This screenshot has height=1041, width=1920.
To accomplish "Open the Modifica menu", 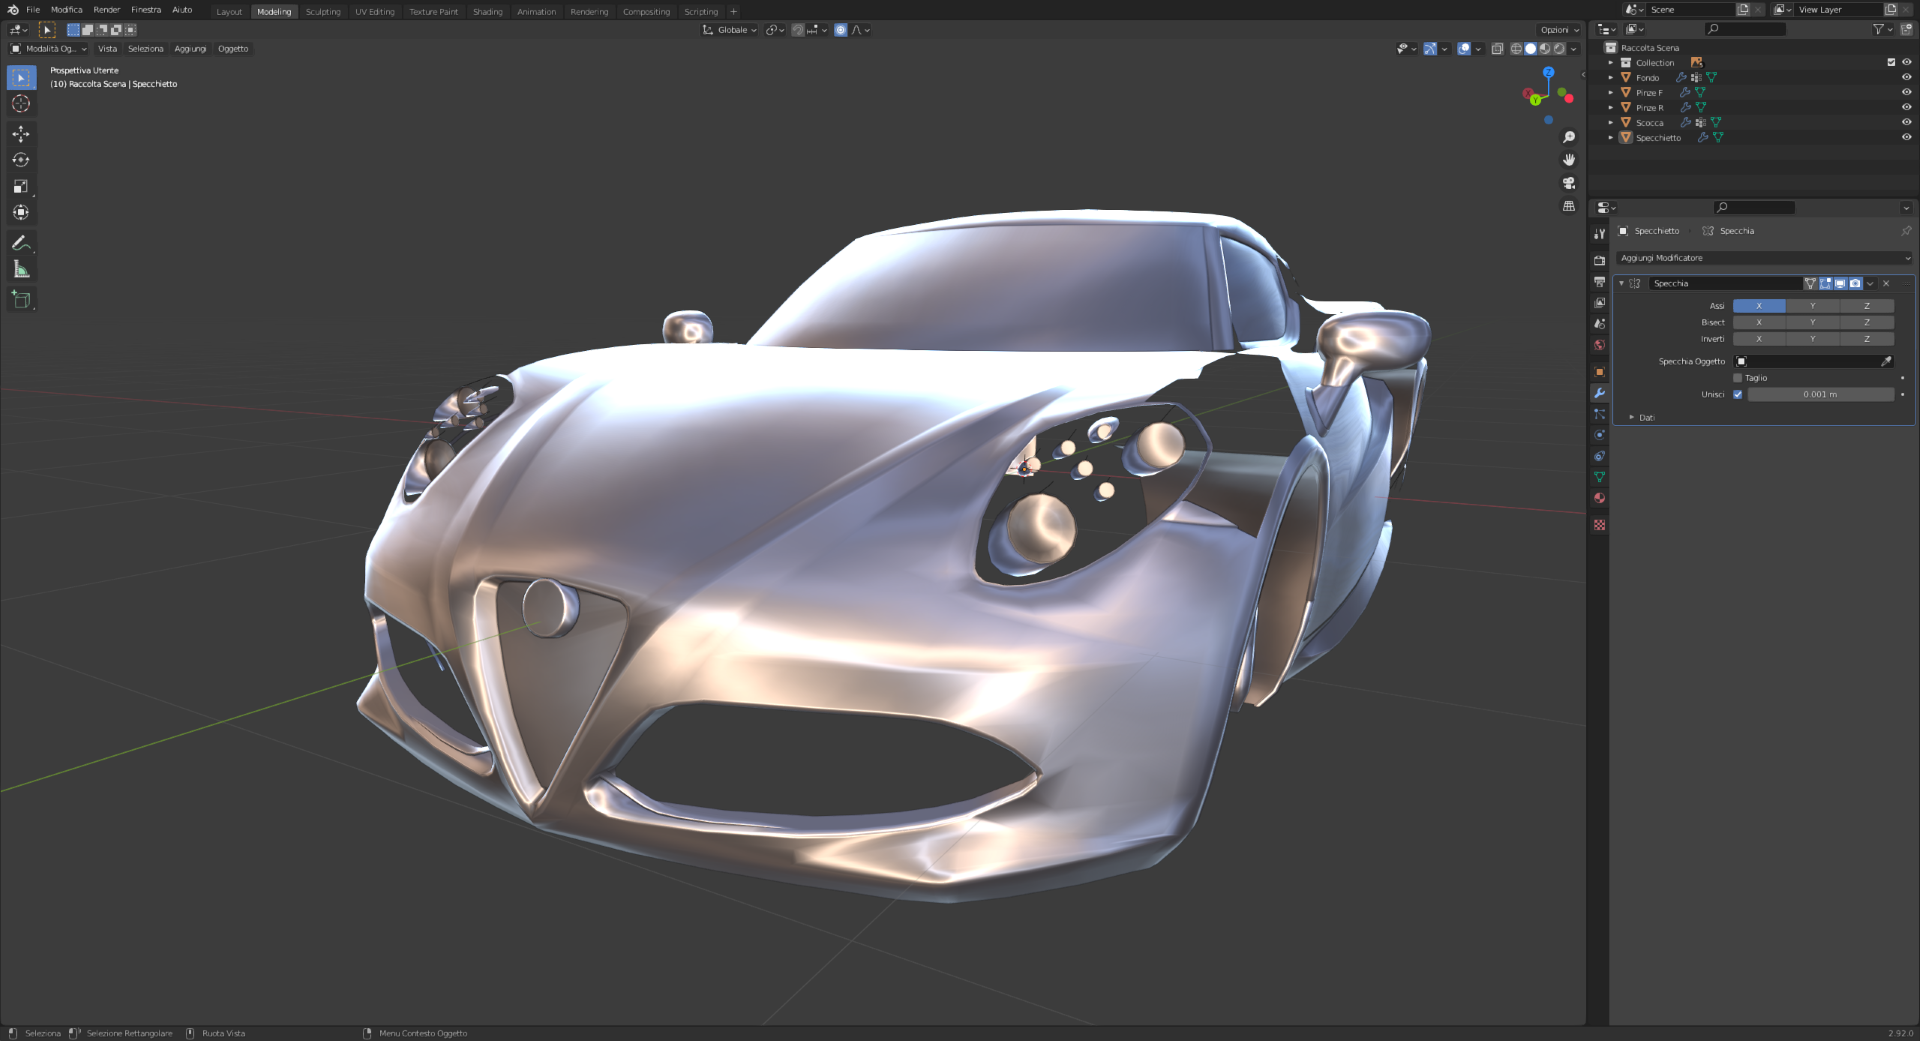I will click(x=67, y=10).
